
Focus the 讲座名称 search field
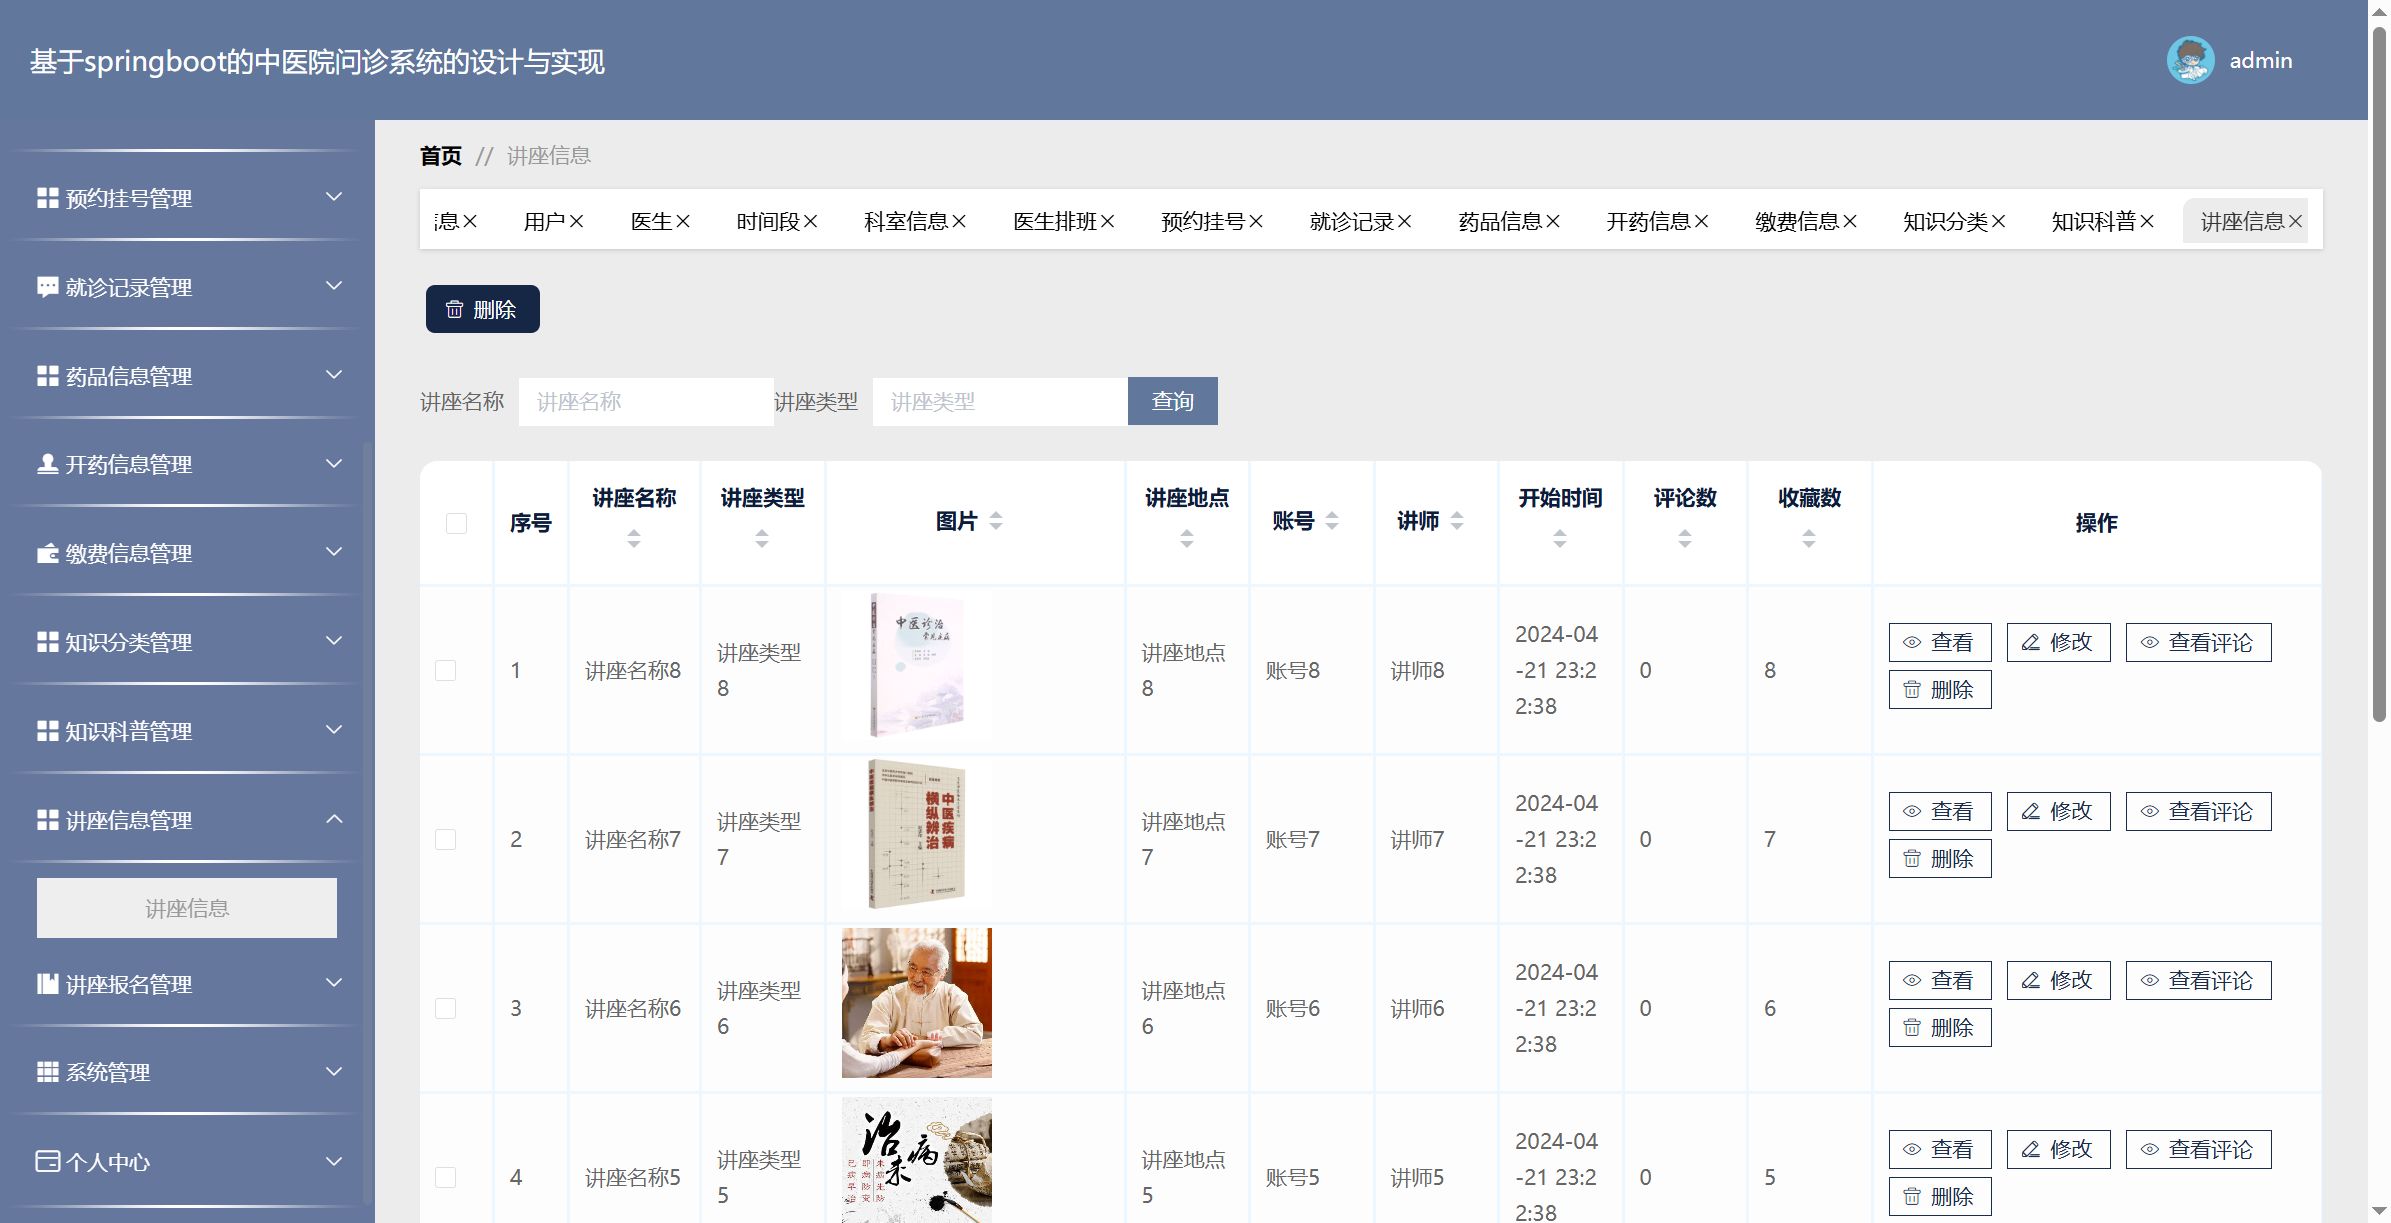coord(646,401)
